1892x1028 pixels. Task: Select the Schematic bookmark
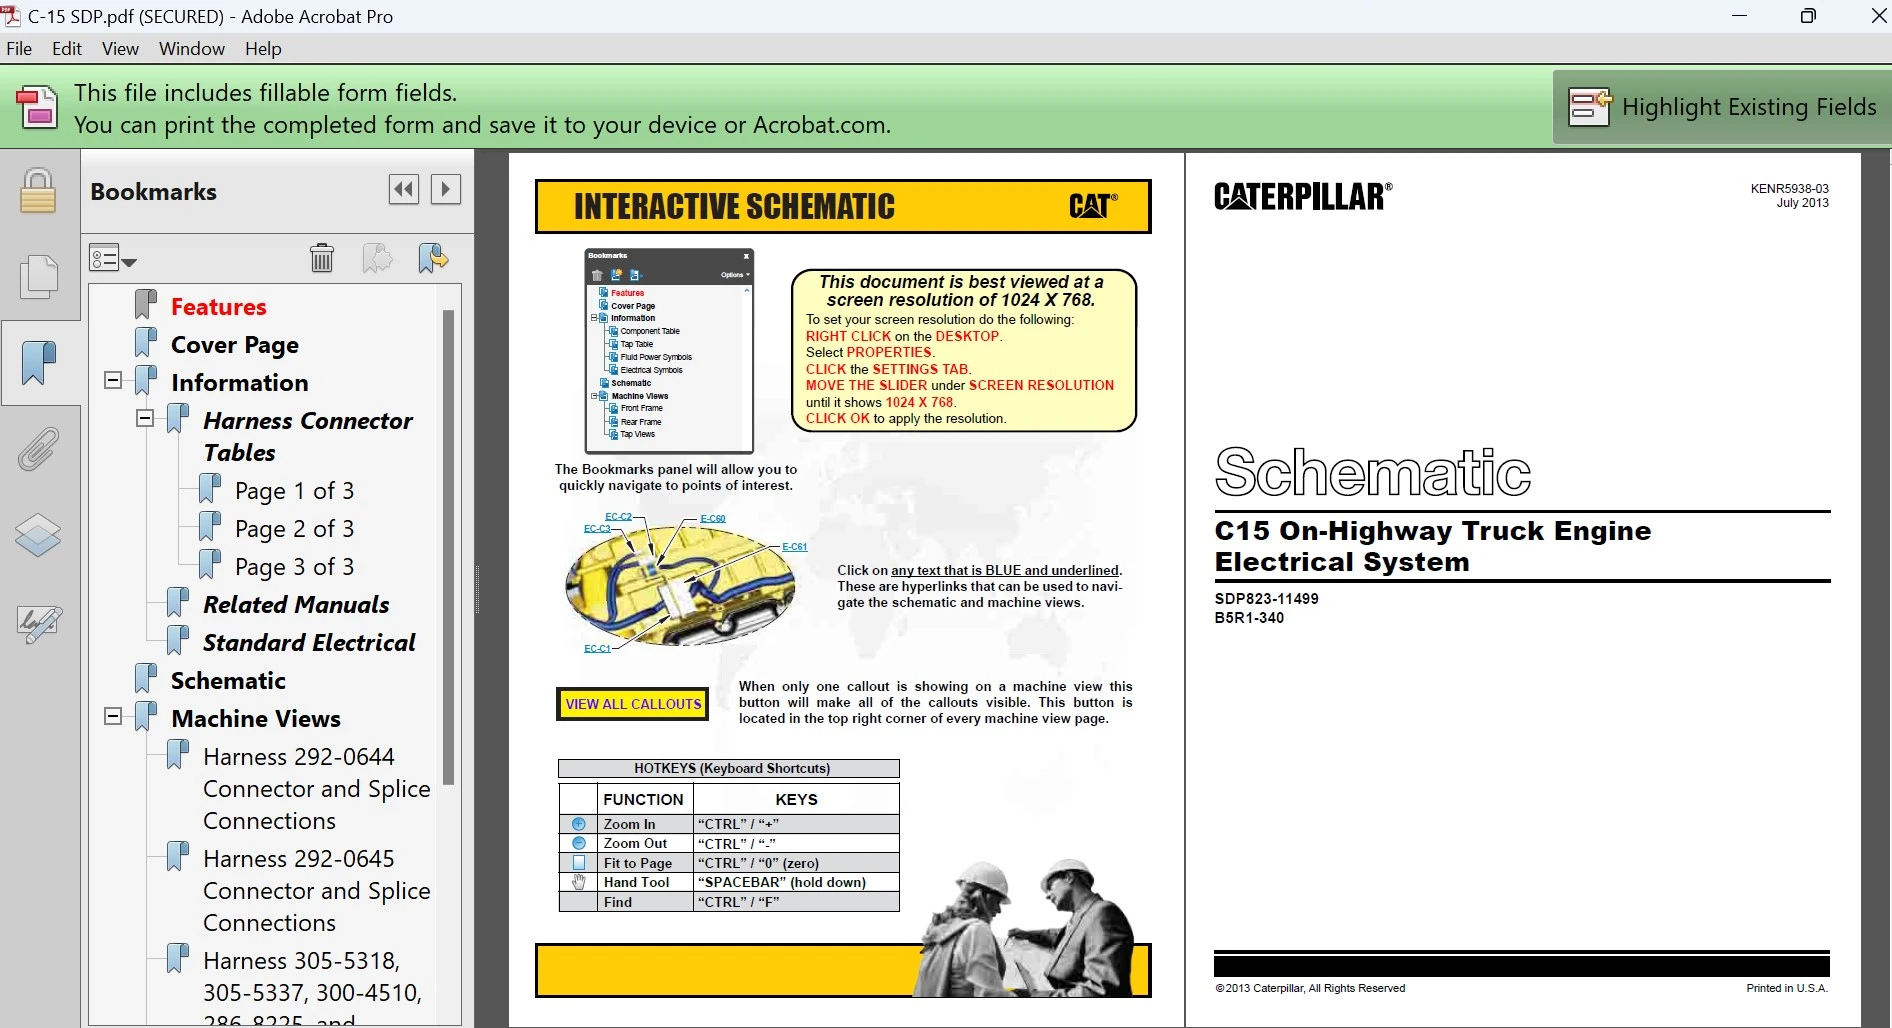click(228, 680)
